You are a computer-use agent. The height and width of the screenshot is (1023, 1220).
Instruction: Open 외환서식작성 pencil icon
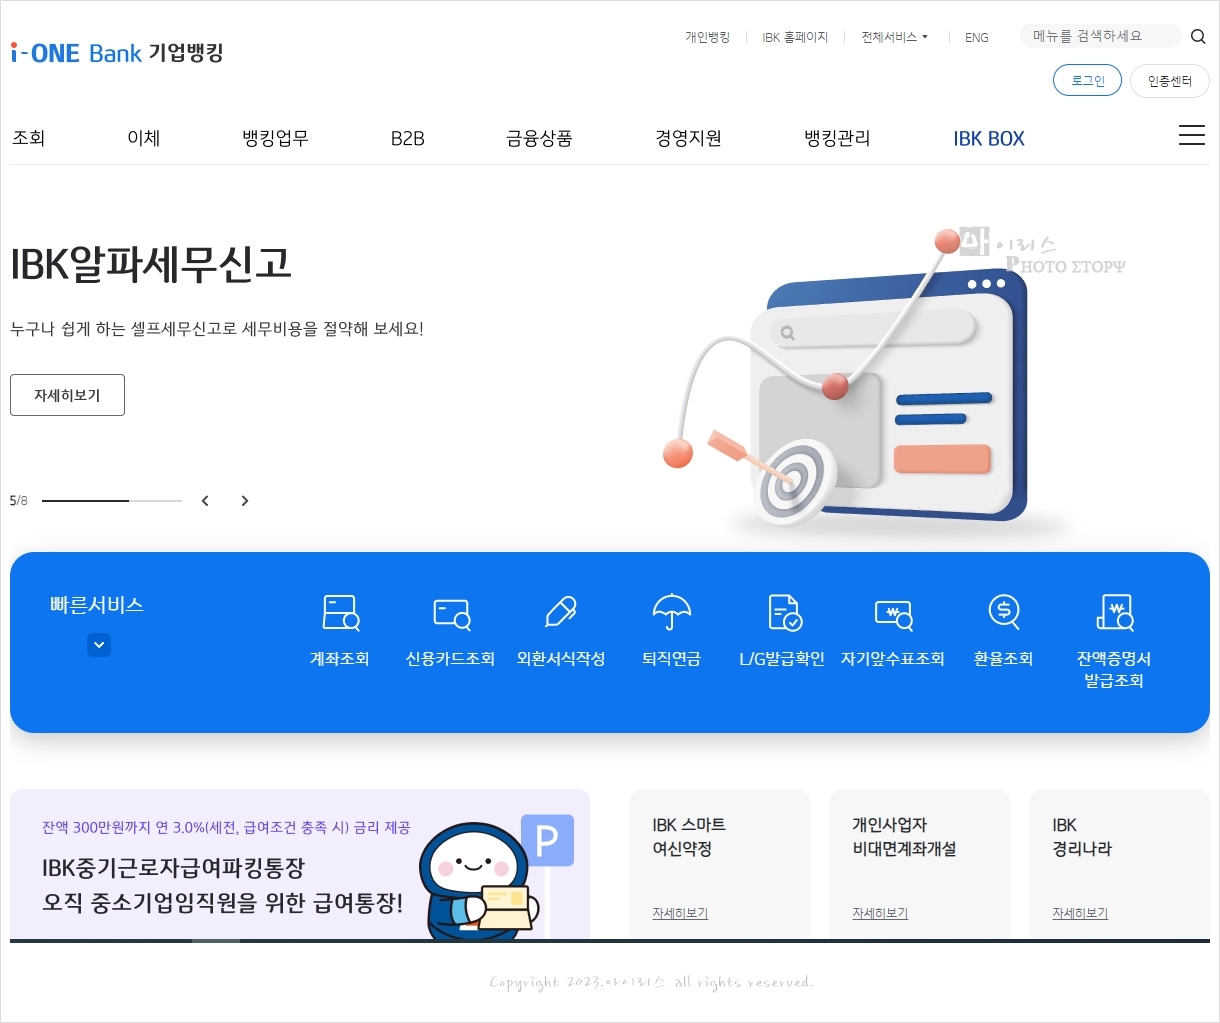click(x=561, y=612)
